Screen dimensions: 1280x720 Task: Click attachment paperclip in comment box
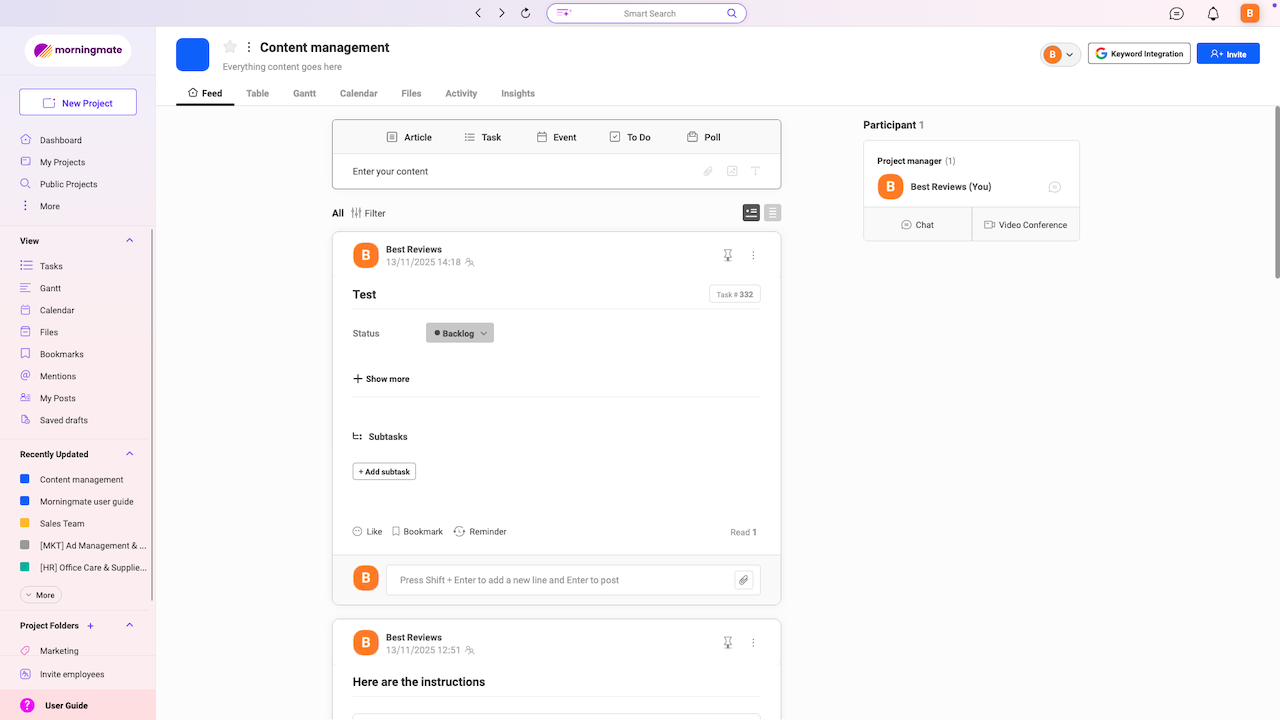coord(743,580)
